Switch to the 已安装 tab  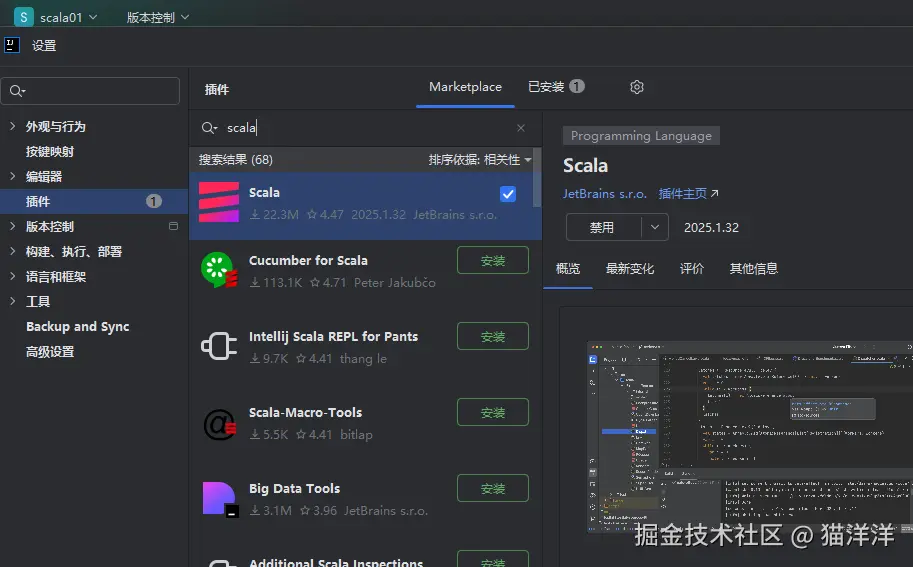pos(556,87)
